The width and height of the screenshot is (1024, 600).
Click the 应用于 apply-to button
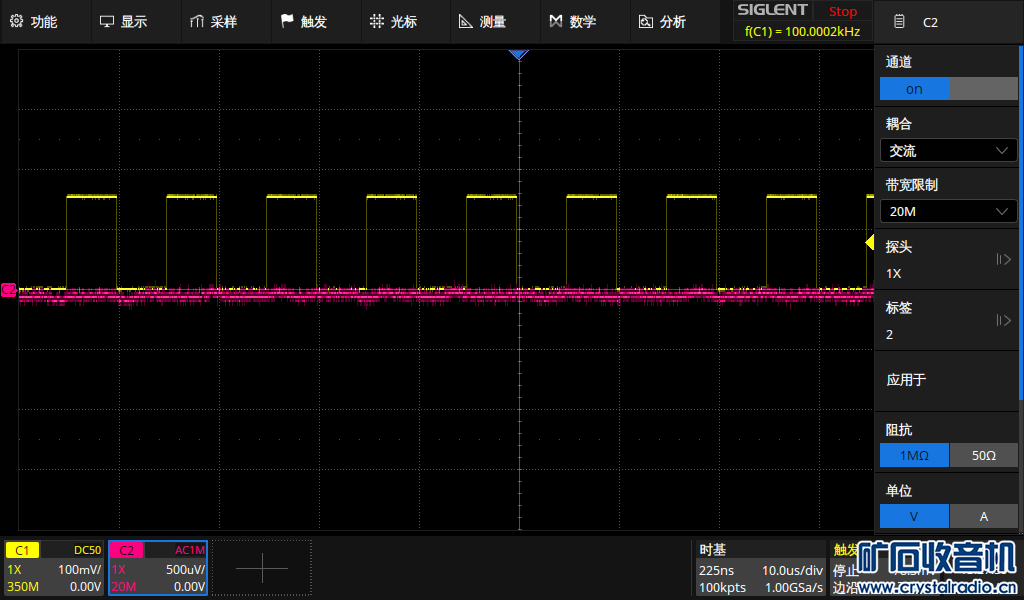948,380
